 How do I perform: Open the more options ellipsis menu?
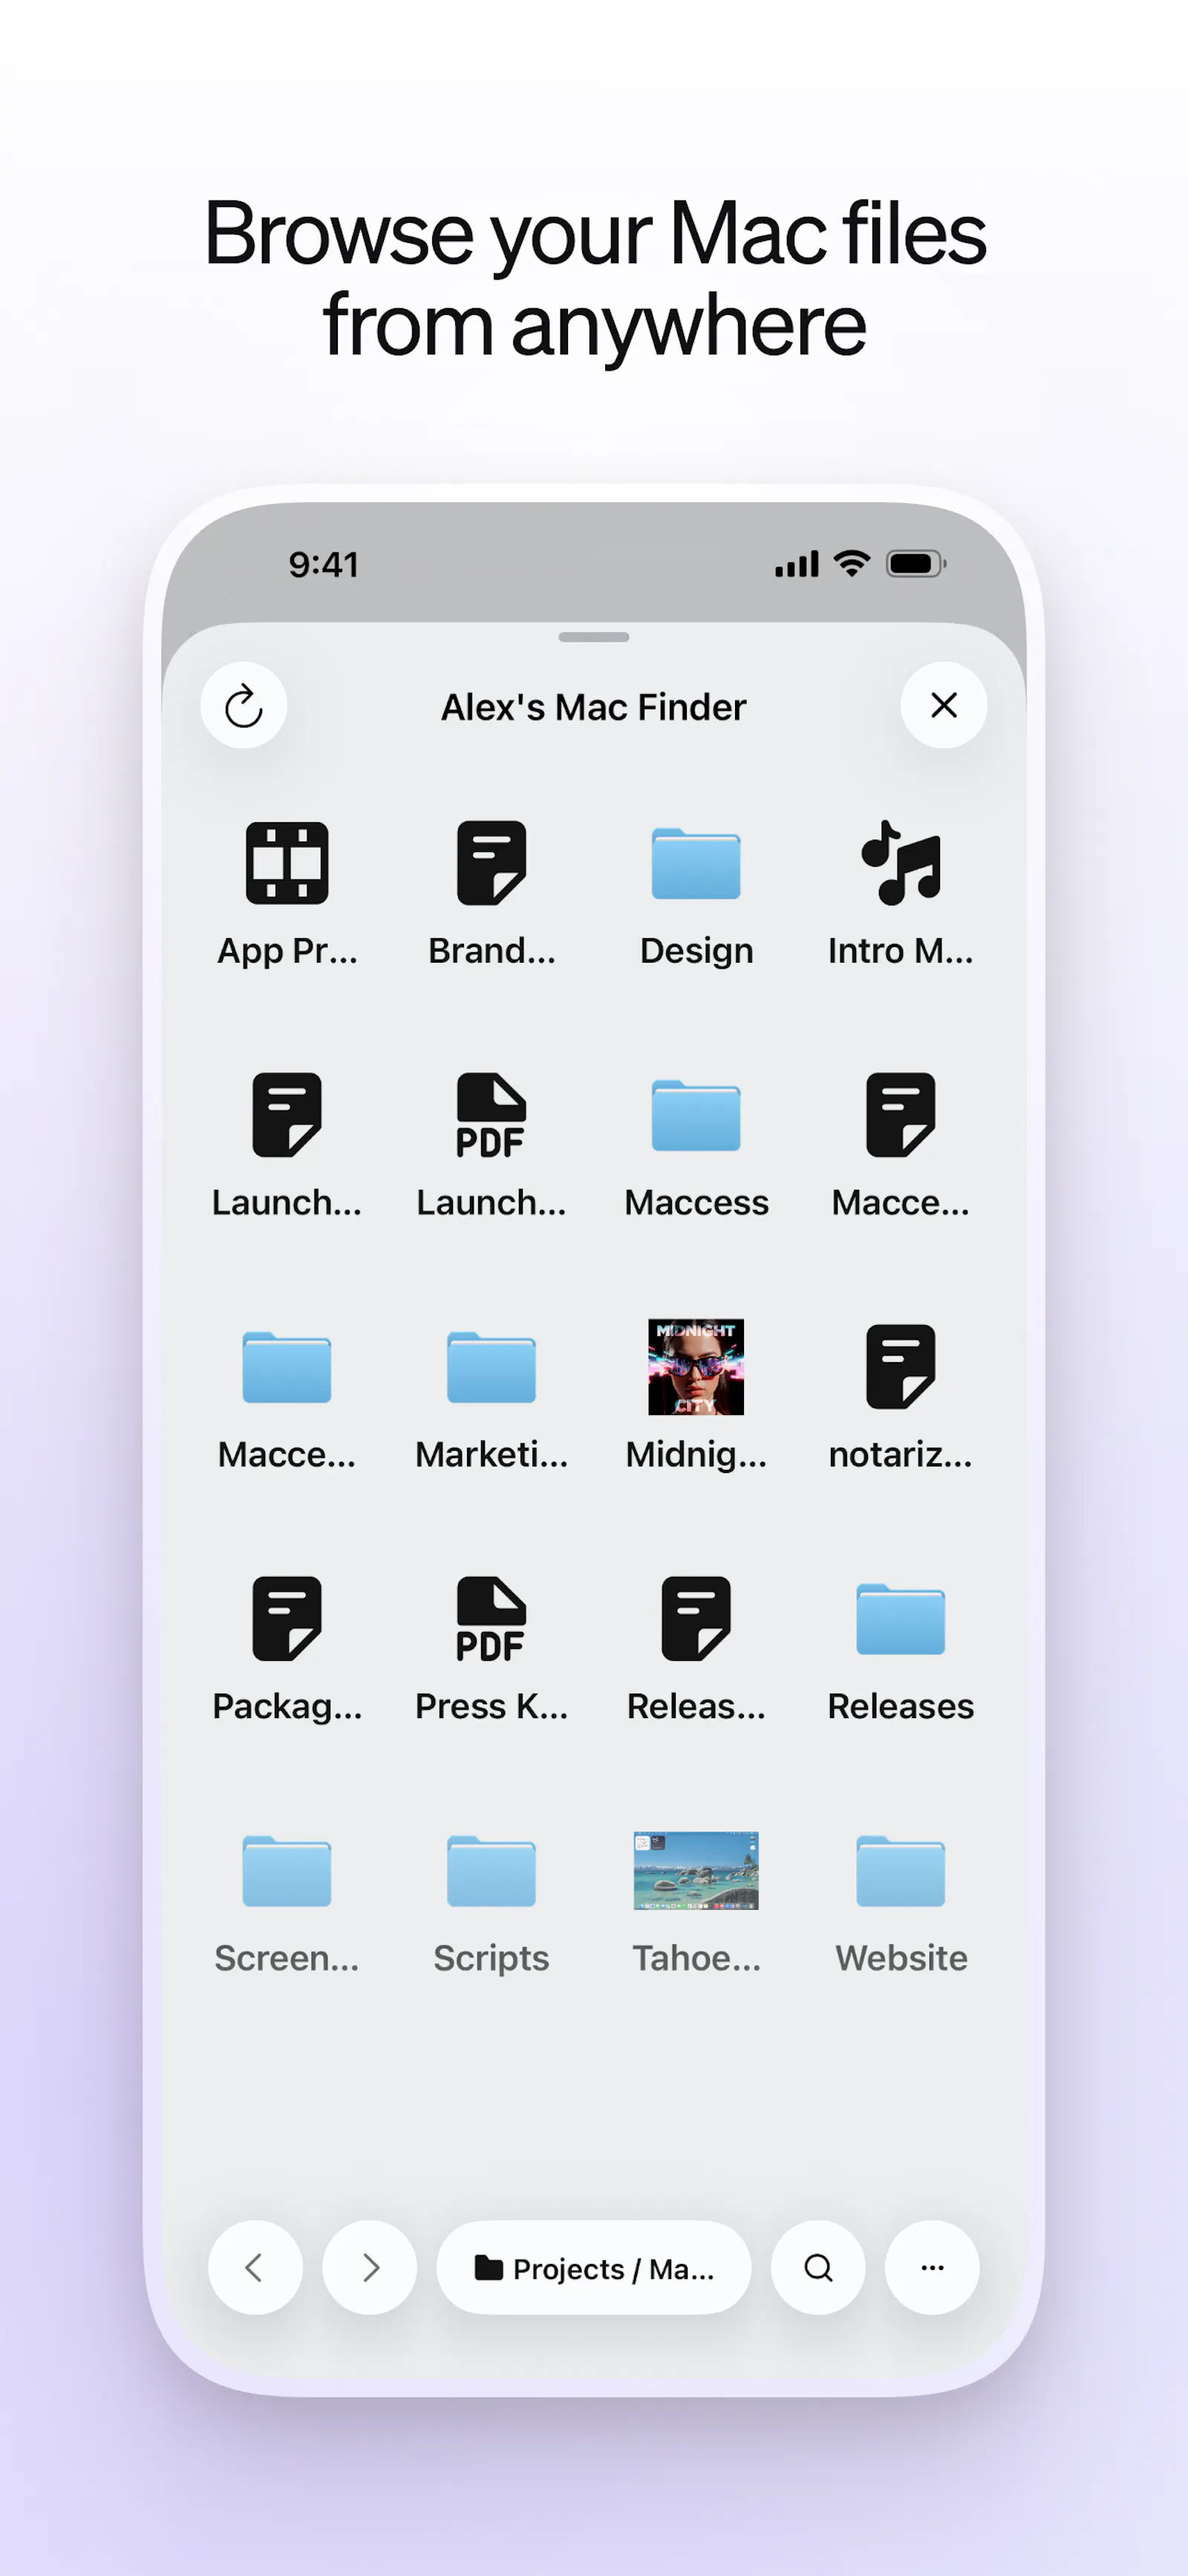pos(932,2267)
